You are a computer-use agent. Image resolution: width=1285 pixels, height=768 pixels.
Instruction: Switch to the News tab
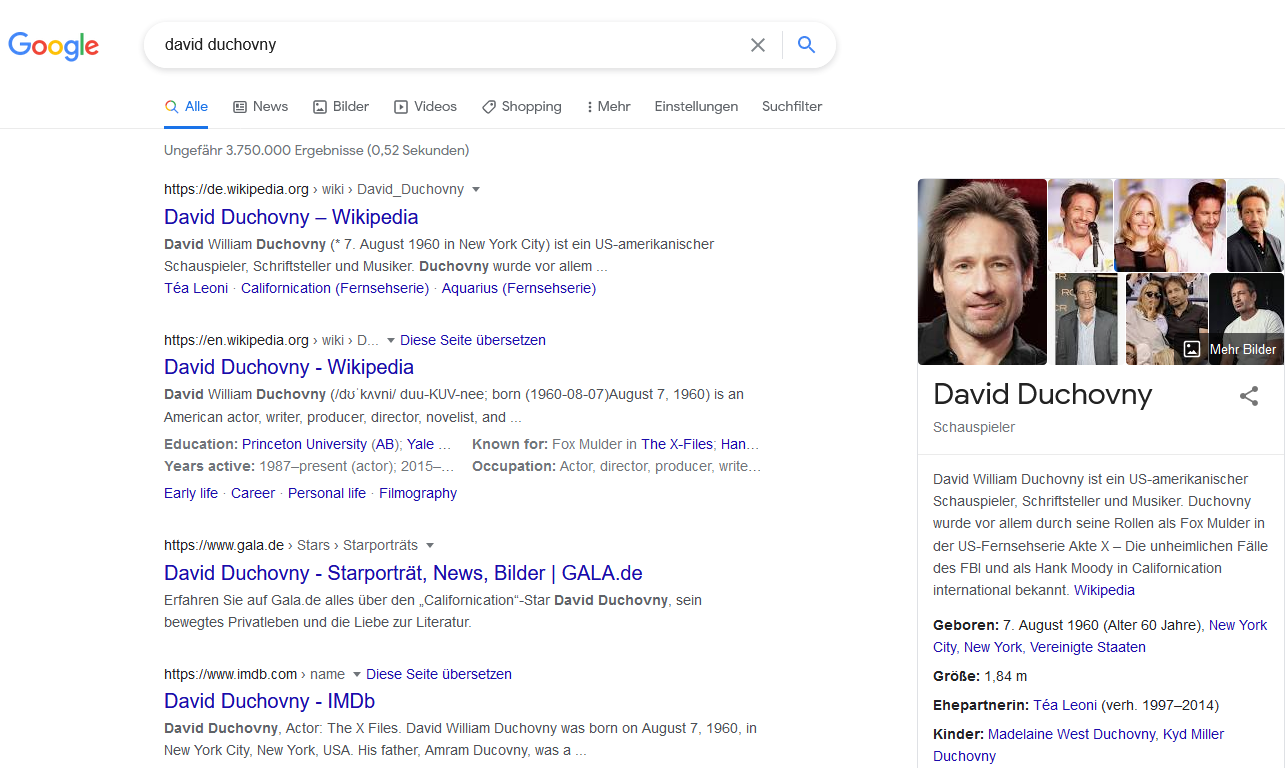260,106
